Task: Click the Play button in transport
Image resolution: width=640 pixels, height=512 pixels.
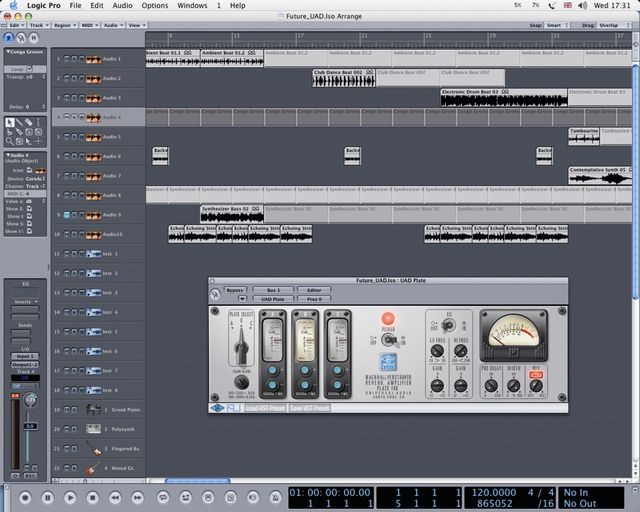Action: (x=70, y=497)
